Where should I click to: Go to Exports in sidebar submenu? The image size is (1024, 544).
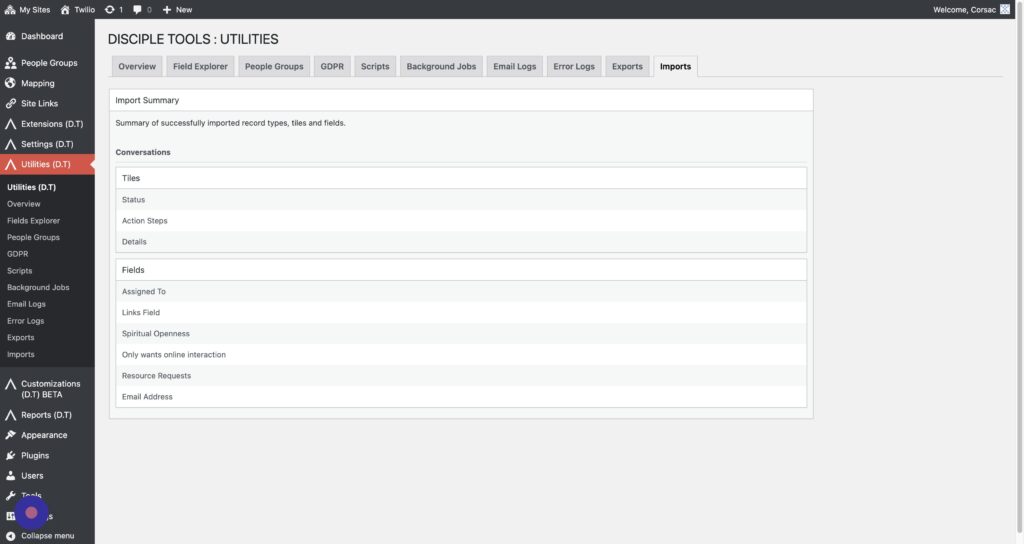tap(21, 338)
